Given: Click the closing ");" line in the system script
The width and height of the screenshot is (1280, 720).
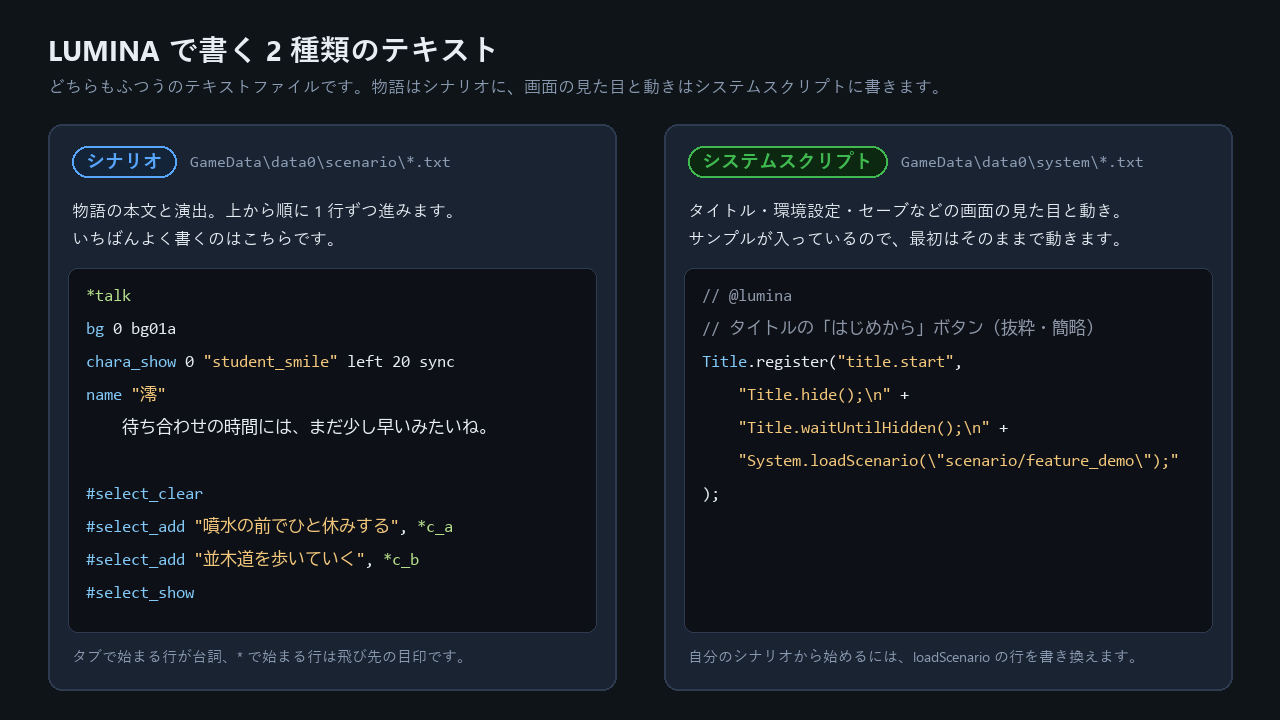Looking at the screenshot, I should point(711,494).
